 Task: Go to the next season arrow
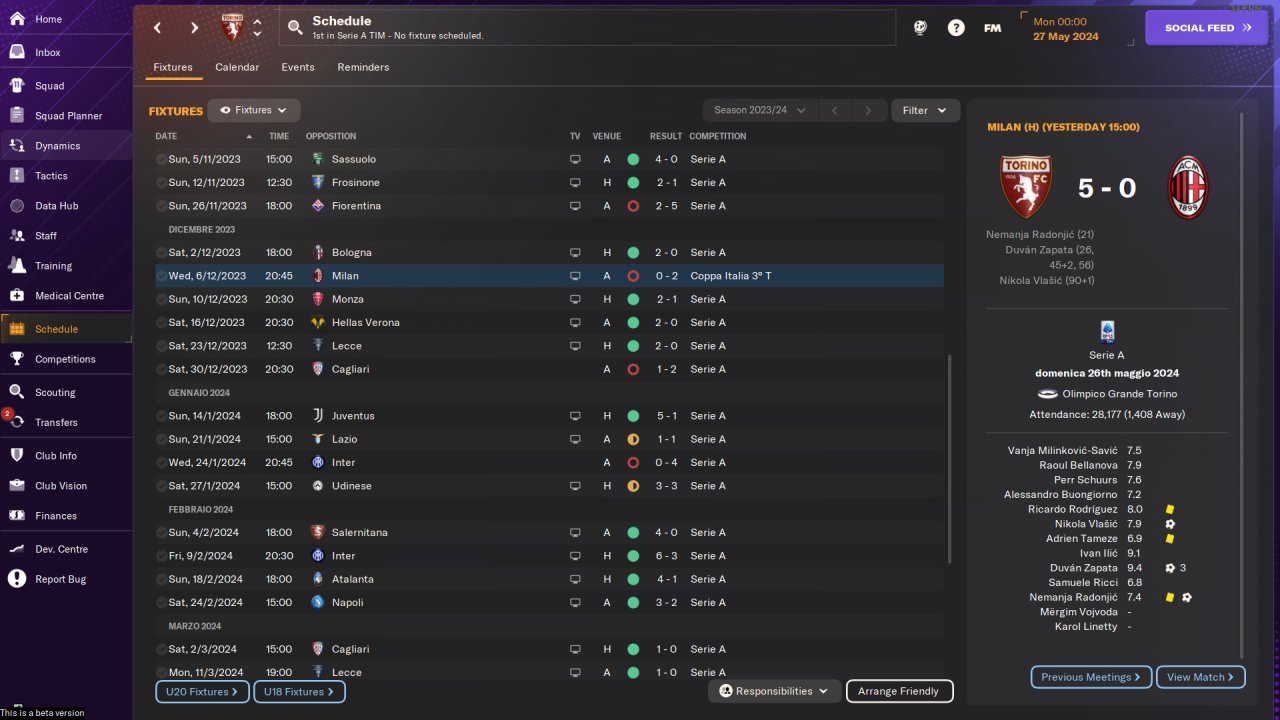[x=869, y=110]
